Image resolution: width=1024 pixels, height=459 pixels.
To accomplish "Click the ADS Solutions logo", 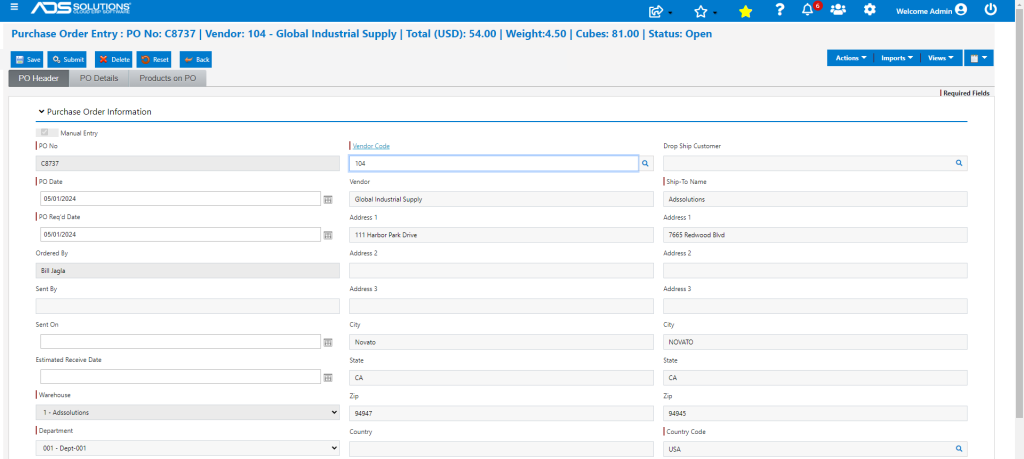I will pos(81,8).
